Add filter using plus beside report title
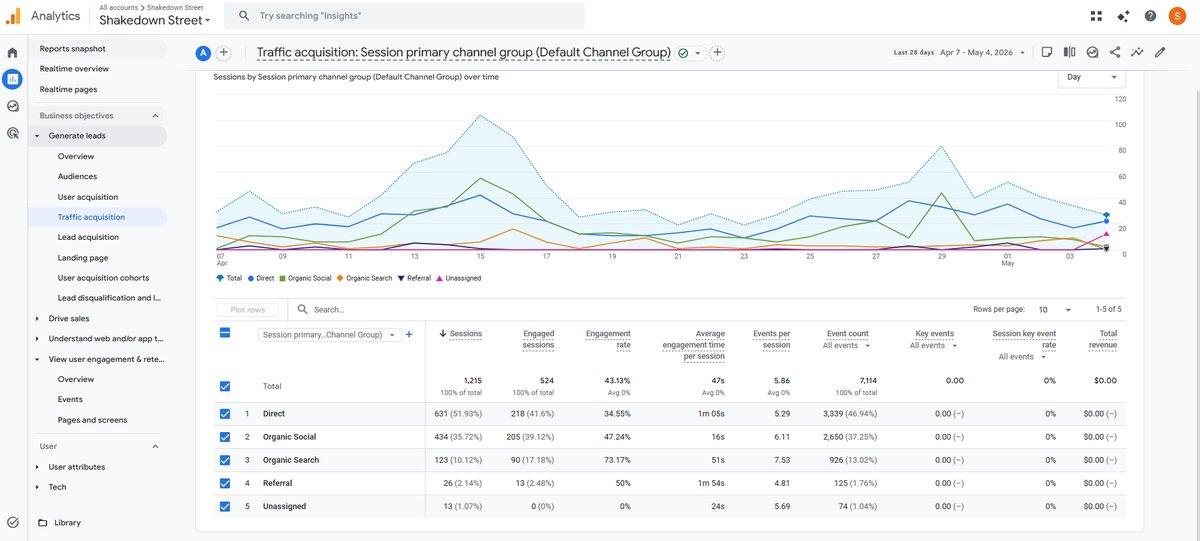 [717, 53]
